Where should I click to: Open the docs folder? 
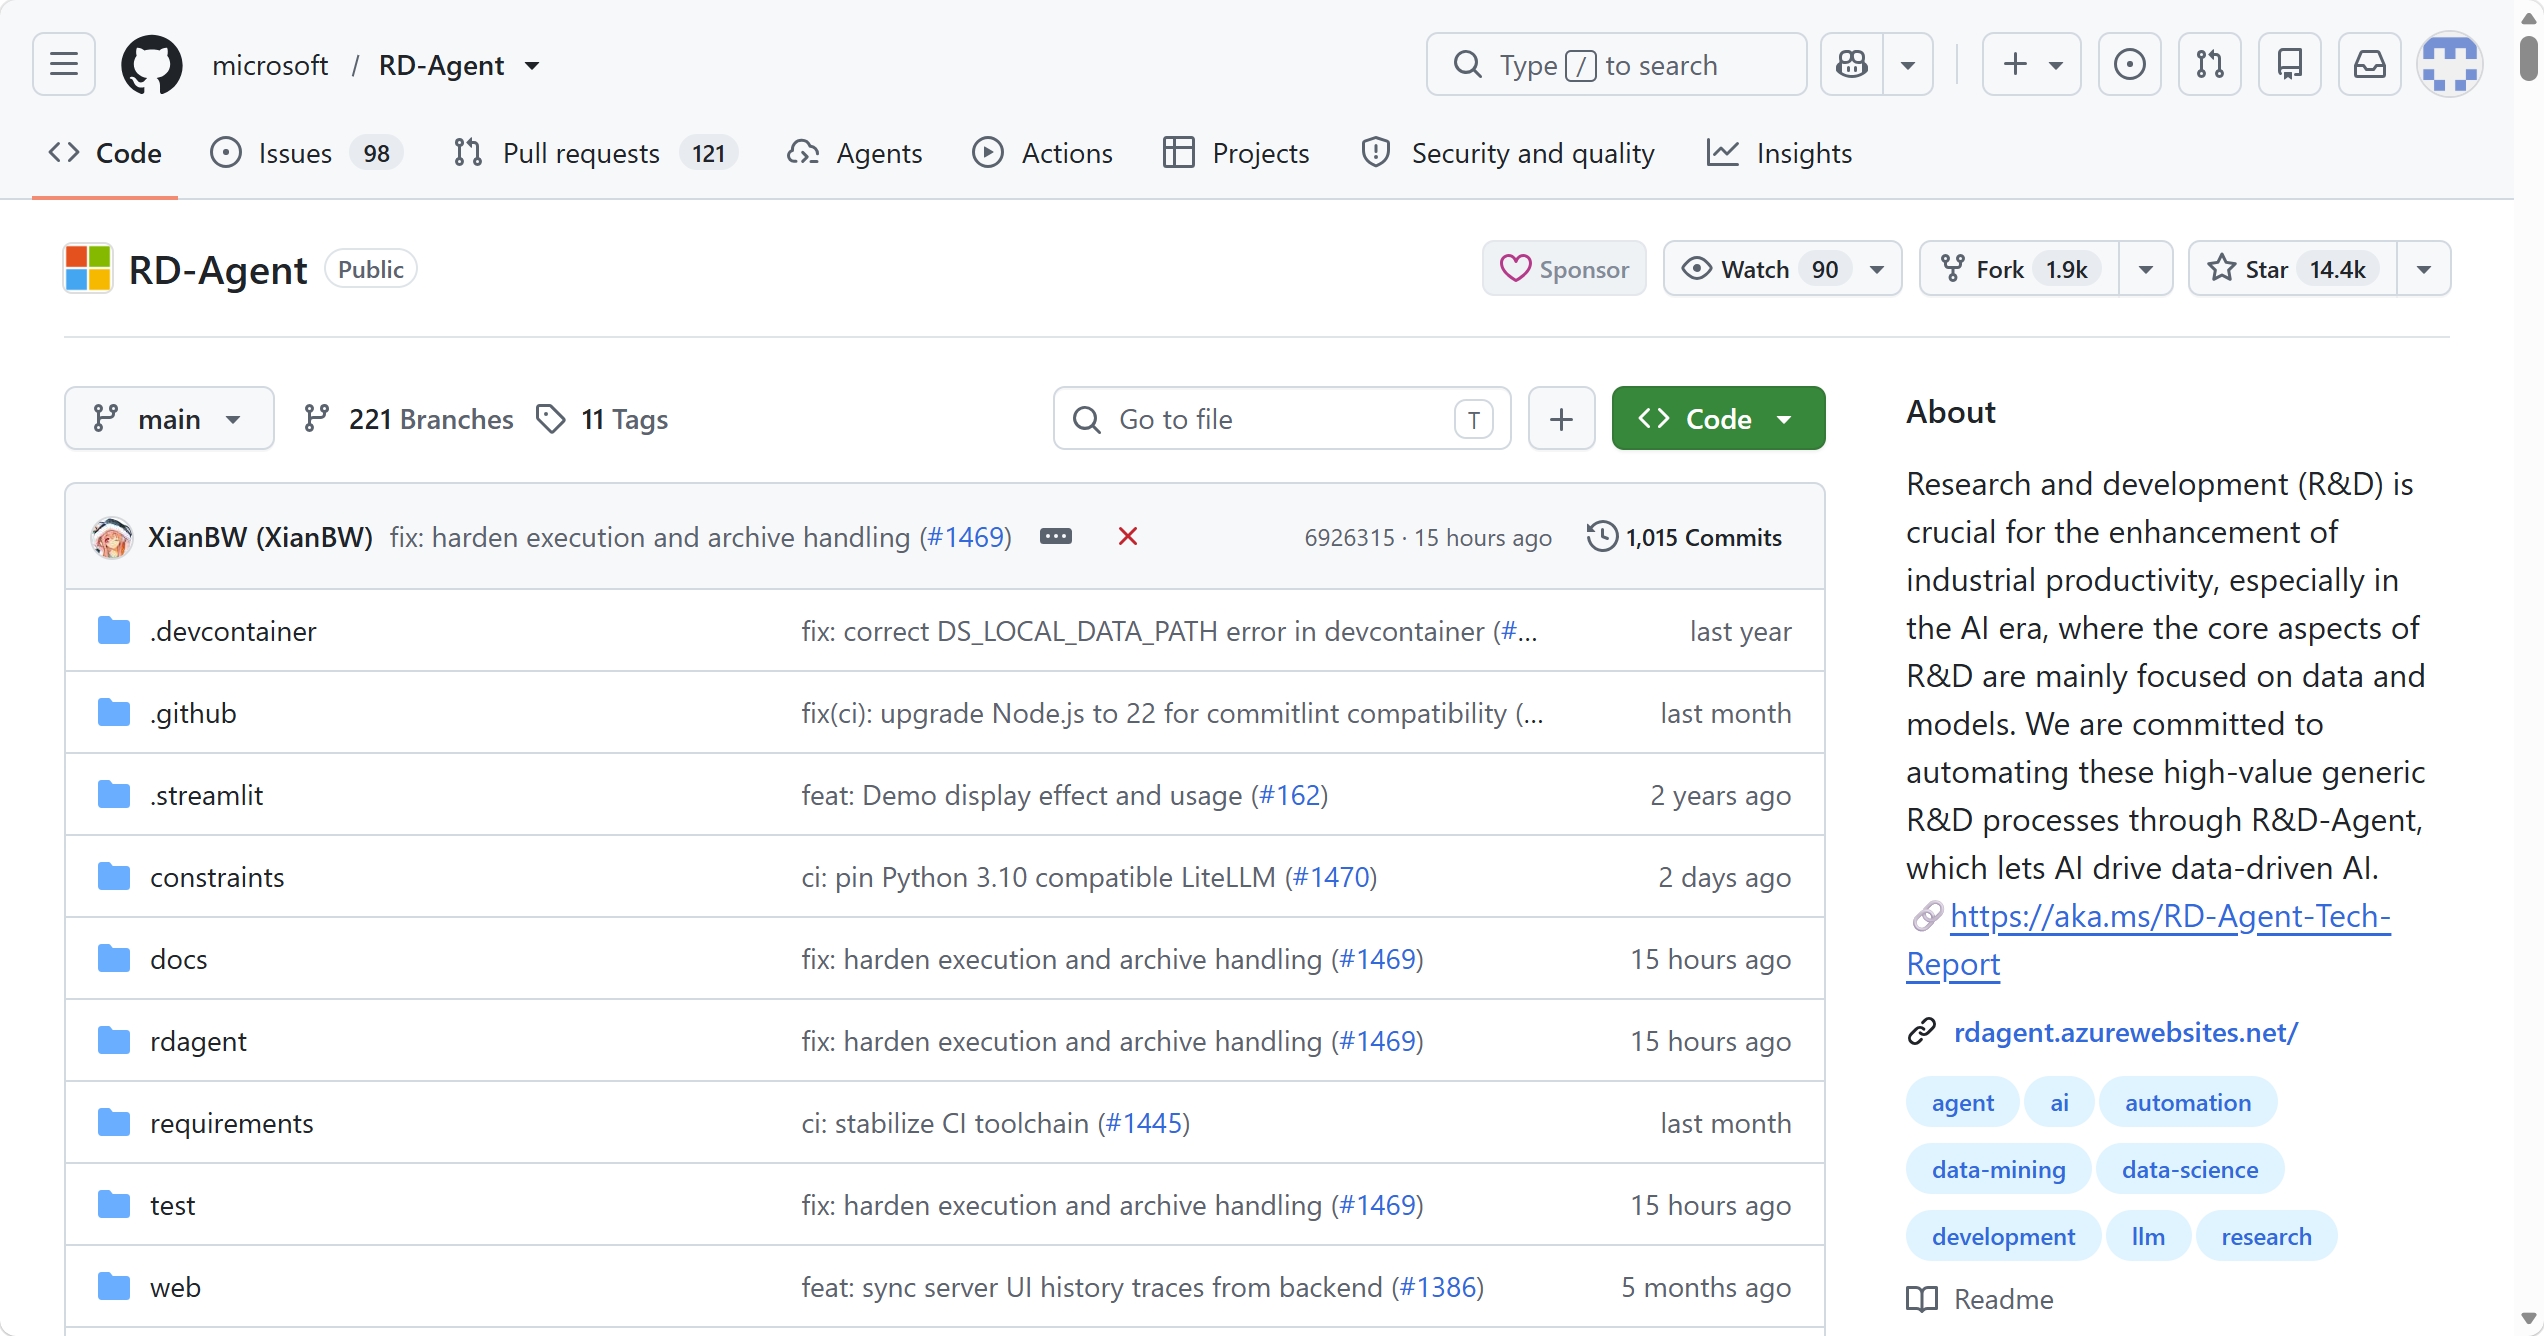pyautogui.click(x=178, y=959)
